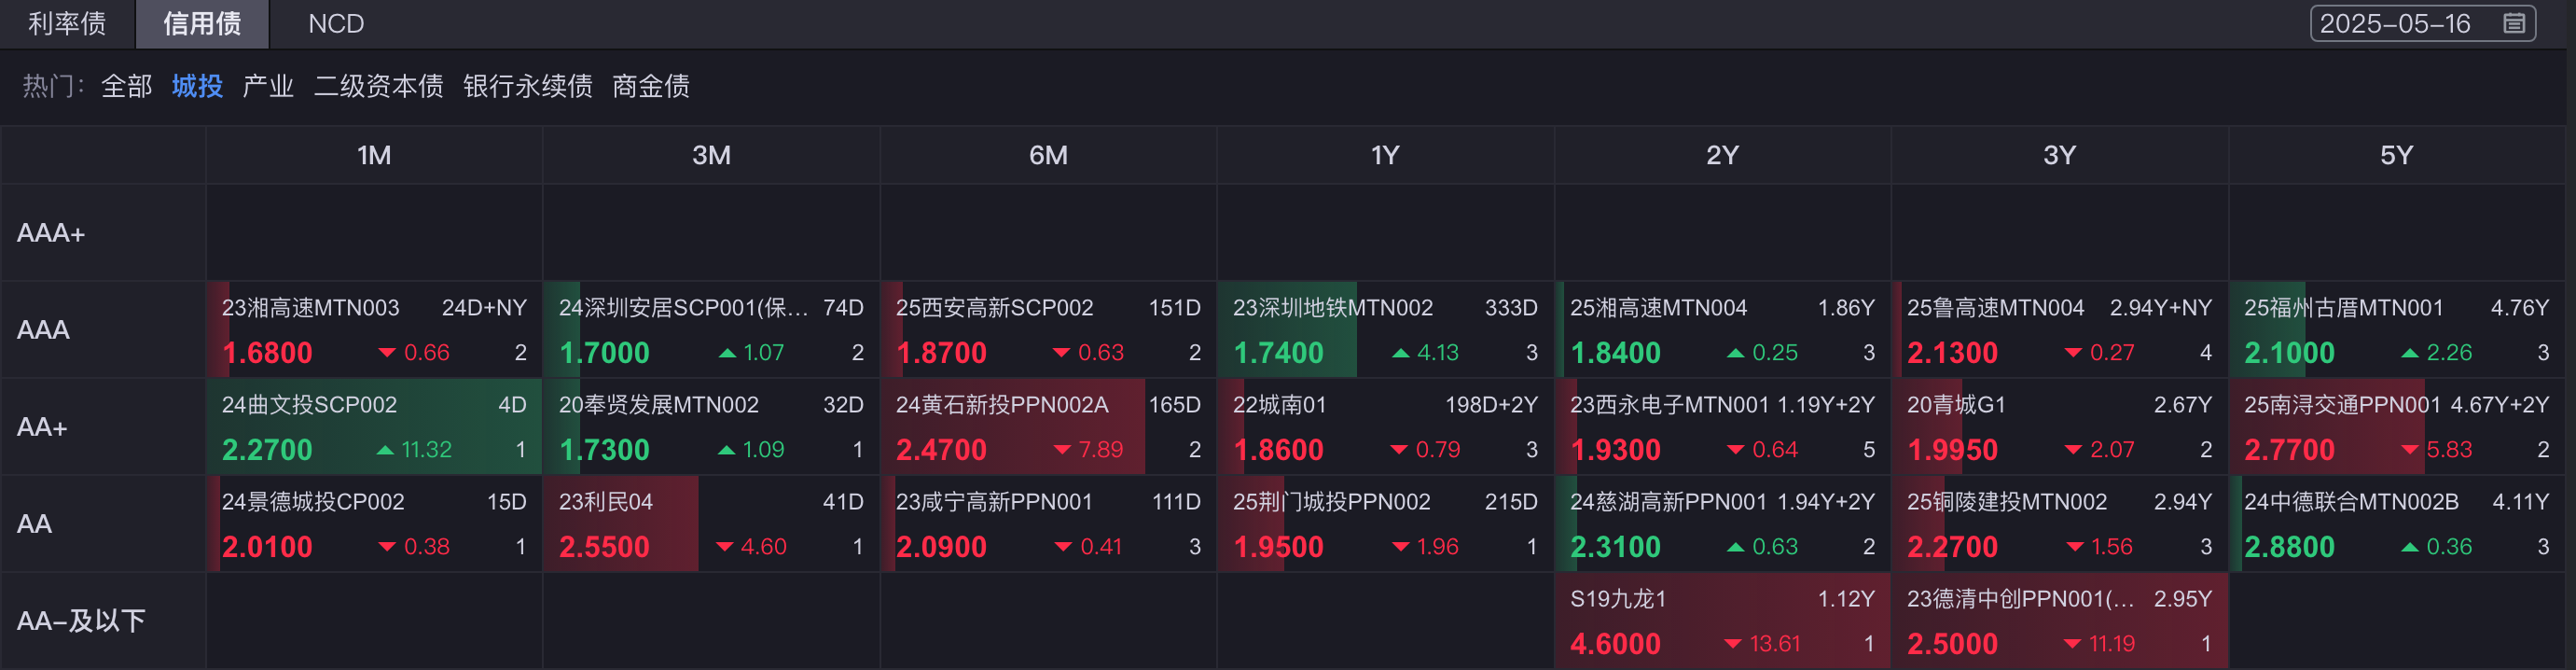Open bond 20奉贤发展MTN002
Viewport: 2576px width, 670px height.
click(x=658, y=405)
